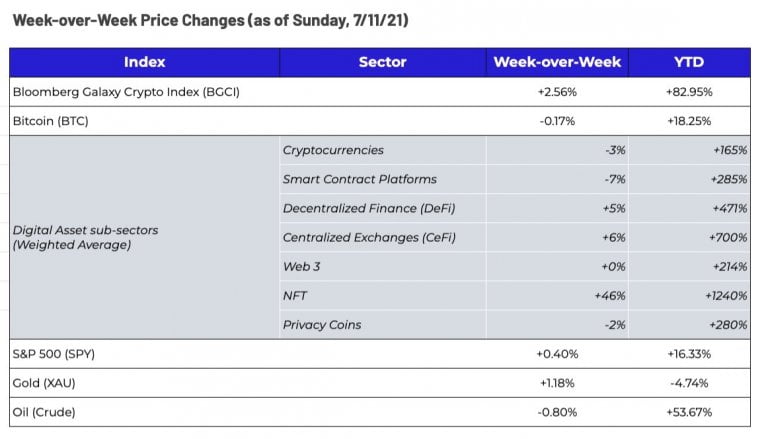Click the Sector column header
This screenshot has height=439, width=768.
[382, 62]
